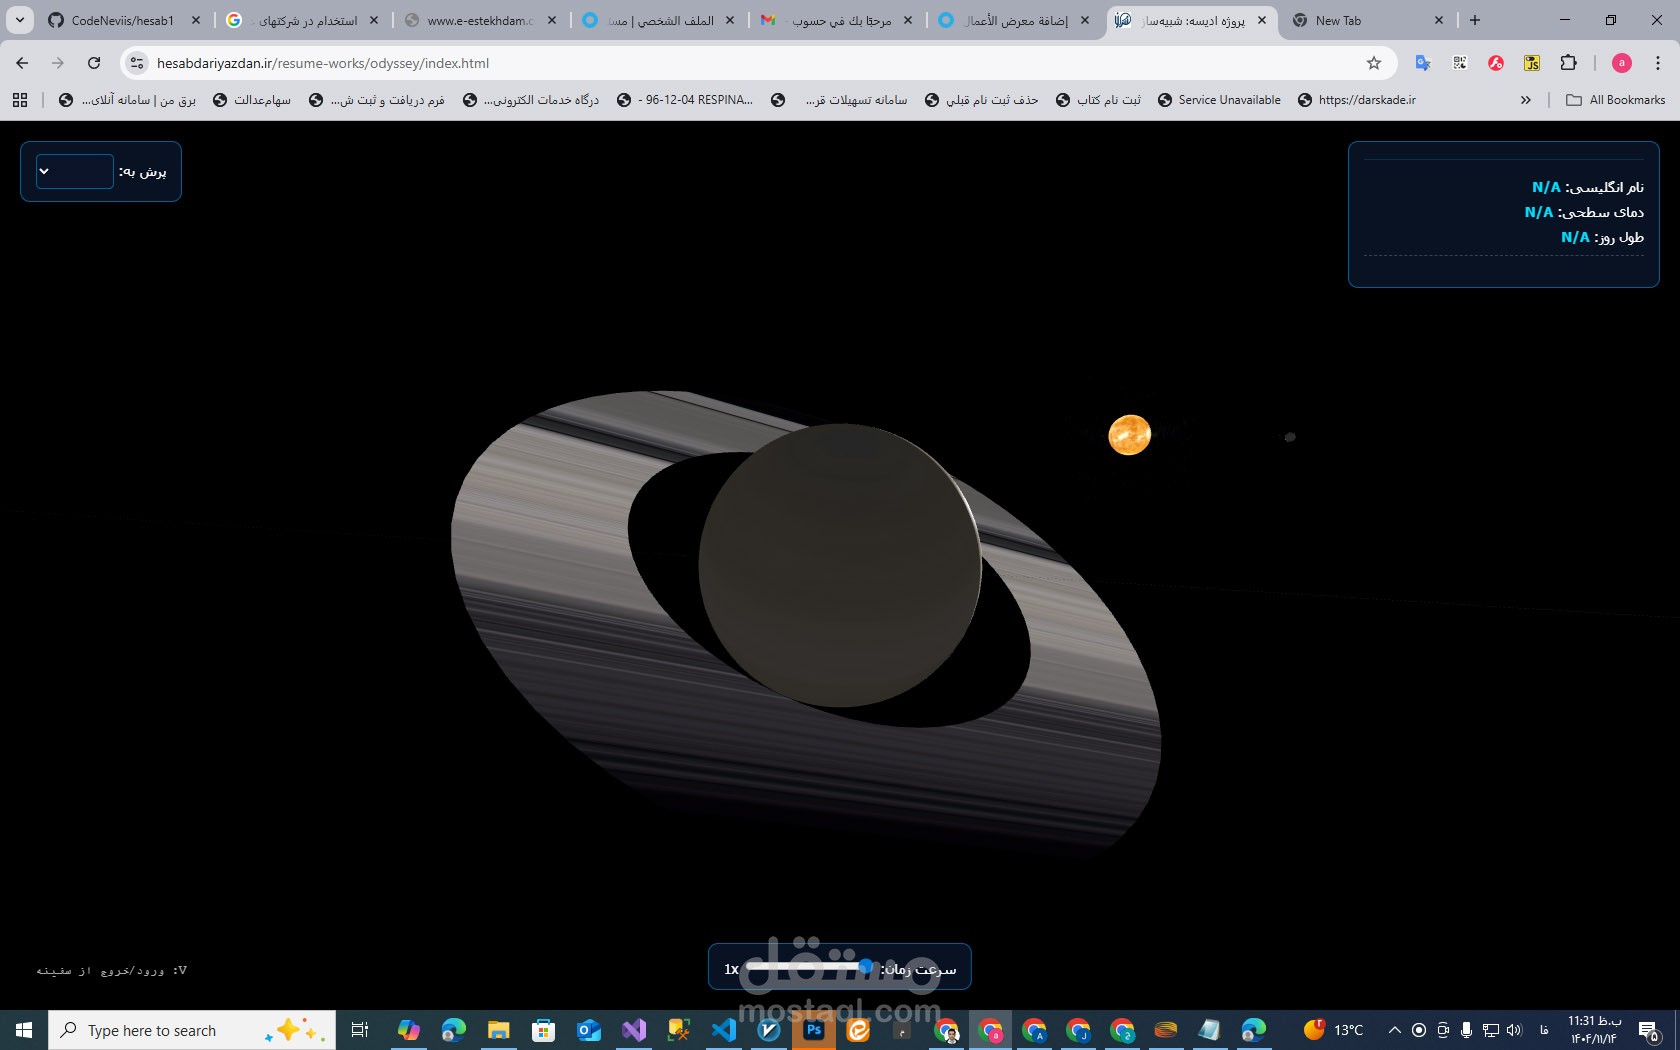The image size is (1680, 1050).
Task: Launch Microsoft Copilot from the taskbar
Action: click(409, 1030)
